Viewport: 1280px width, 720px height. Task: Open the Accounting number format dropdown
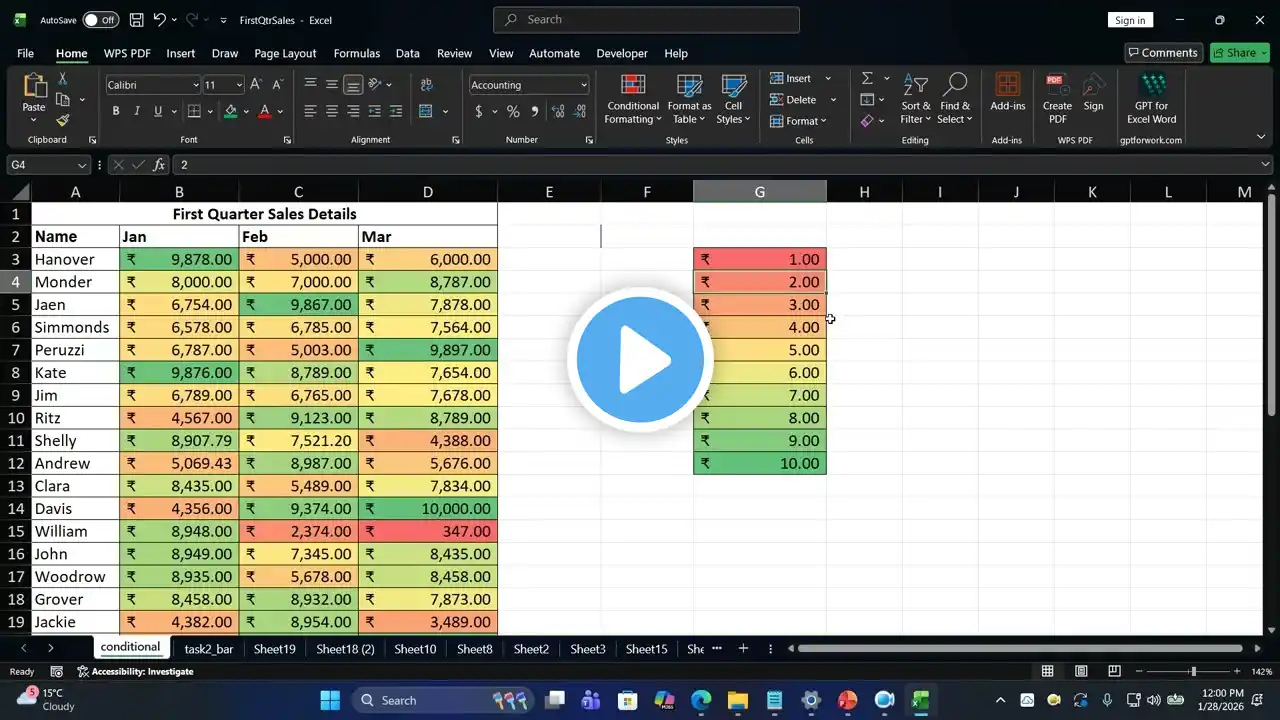[584, 85]
